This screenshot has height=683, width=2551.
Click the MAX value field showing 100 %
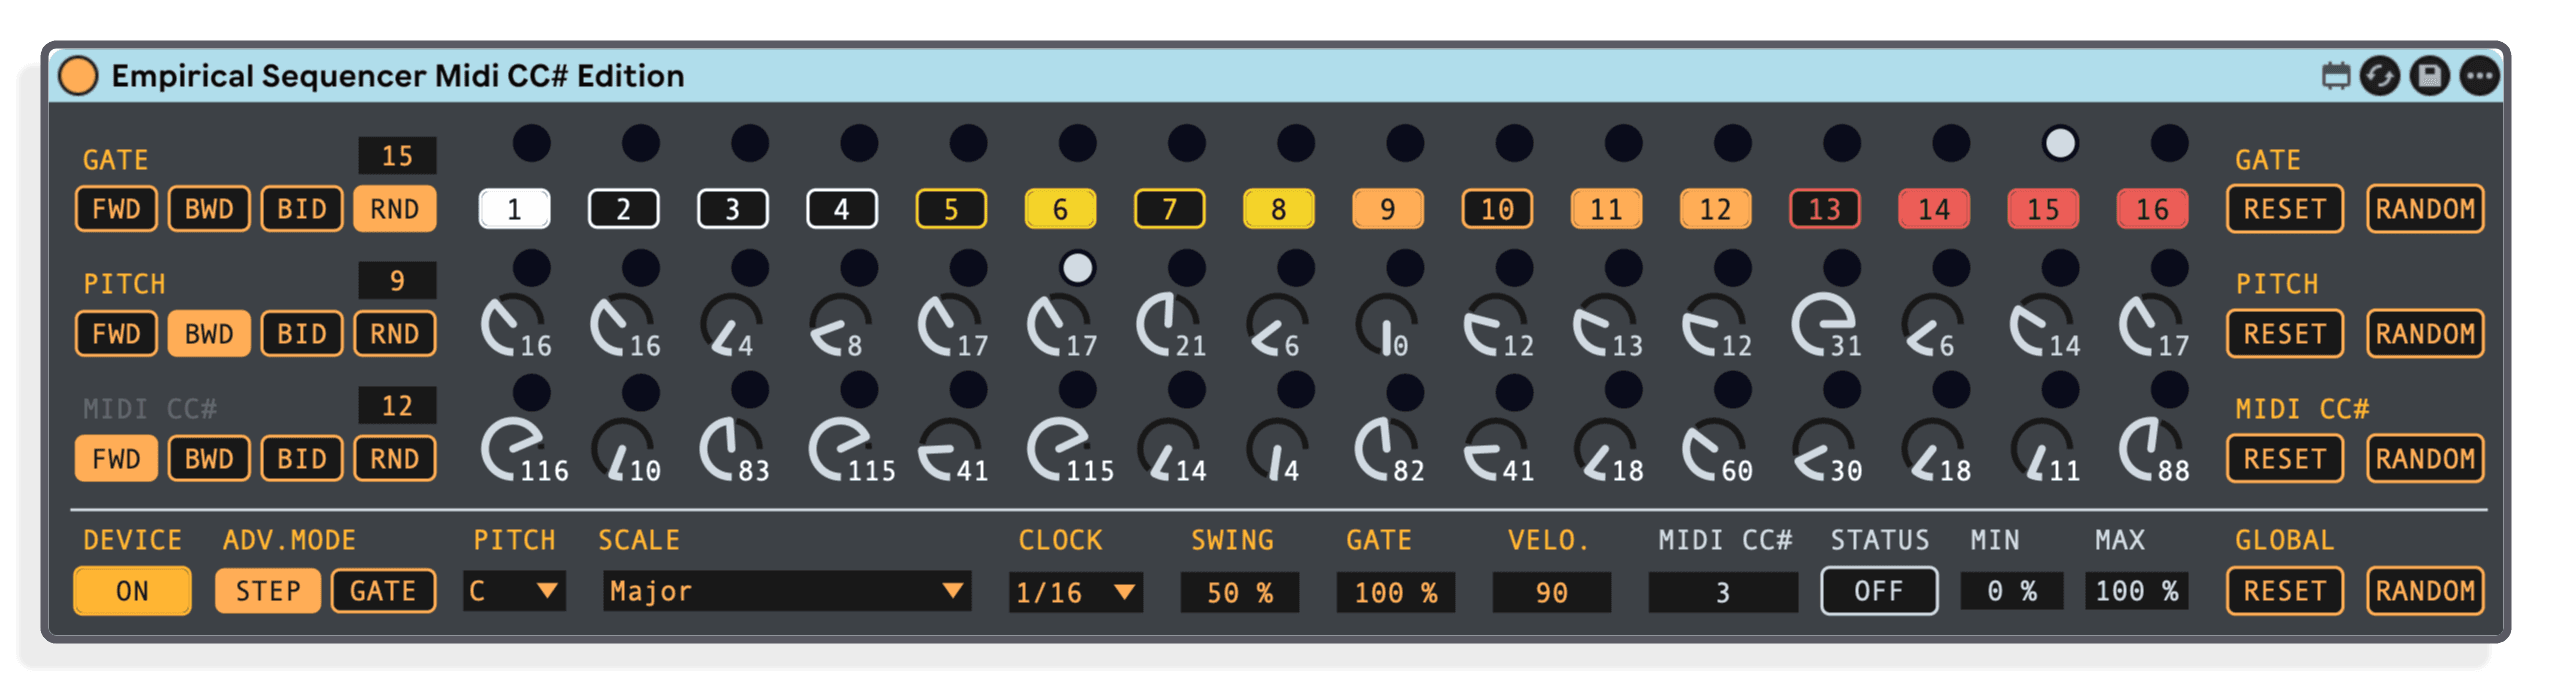click(x=2137, y=591)
